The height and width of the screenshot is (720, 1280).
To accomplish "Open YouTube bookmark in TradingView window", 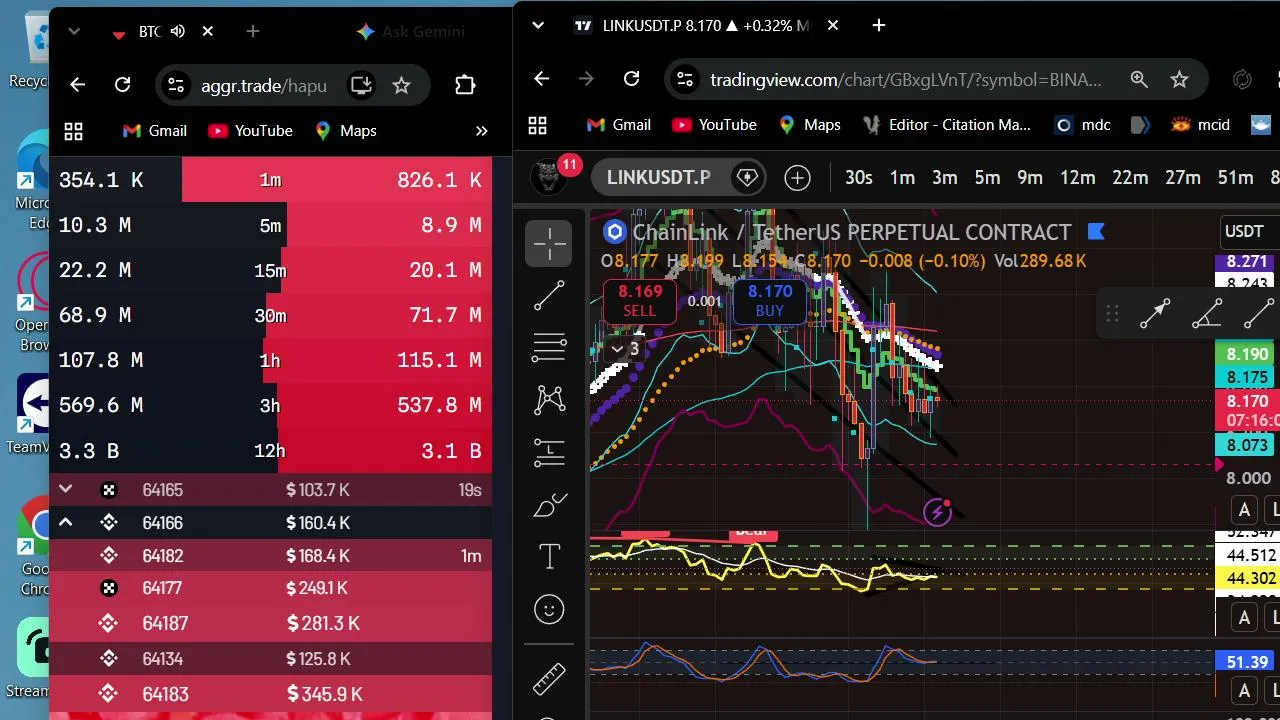I will [x=714, y=125].
